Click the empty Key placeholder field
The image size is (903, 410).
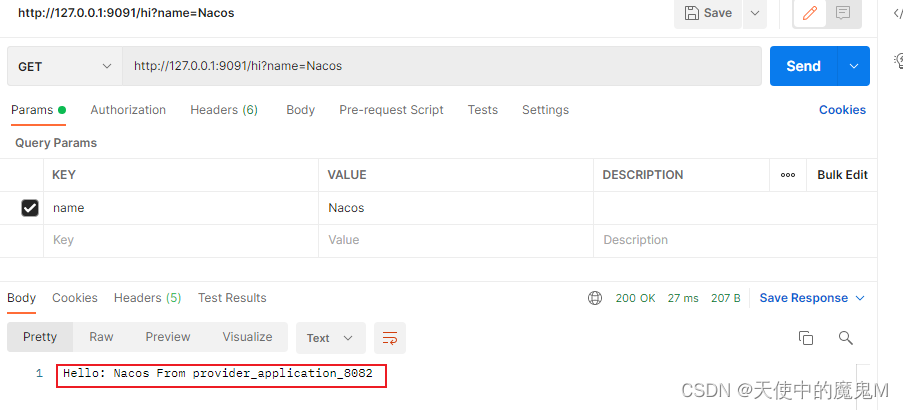coord(181,240)
